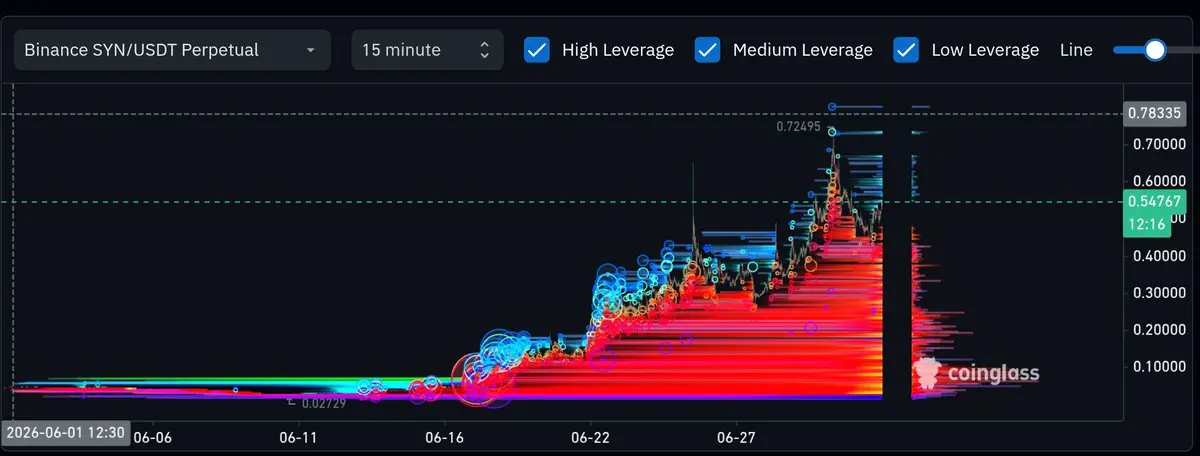Image resolution: width=1200 pixels, height=456 pixels.
Task: Click the 06-06 date label
Action: pos(152,438)
